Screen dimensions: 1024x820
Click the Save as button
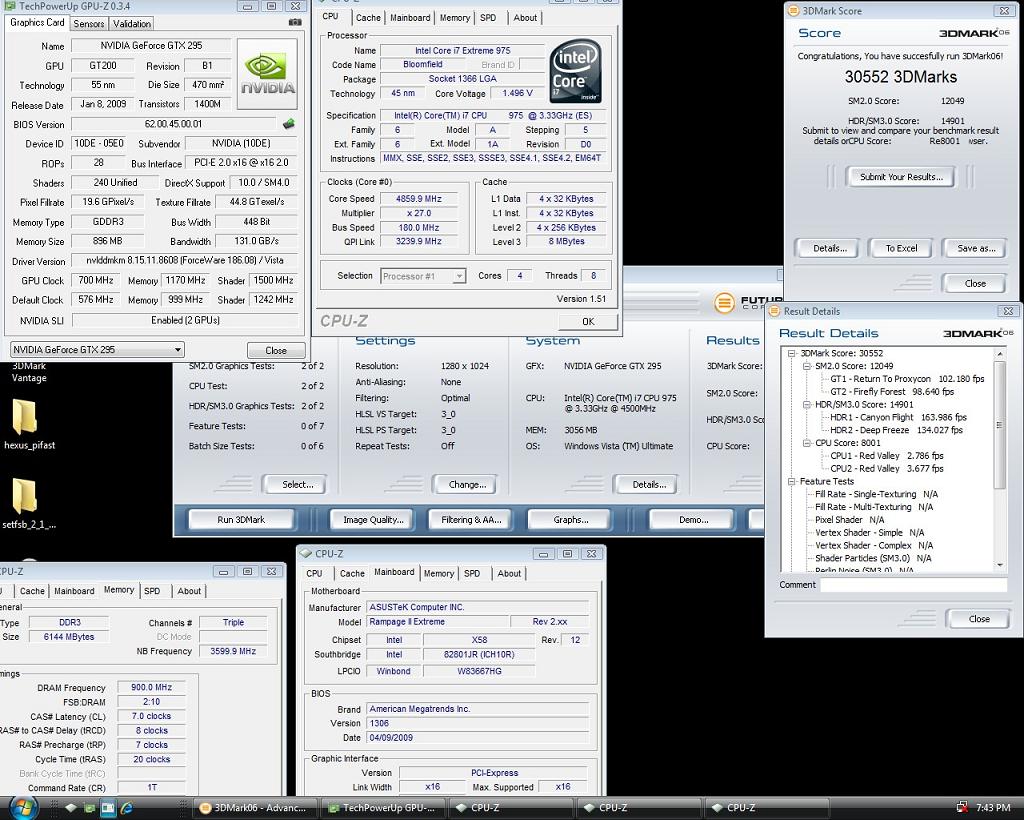click(x=976, y=248)
